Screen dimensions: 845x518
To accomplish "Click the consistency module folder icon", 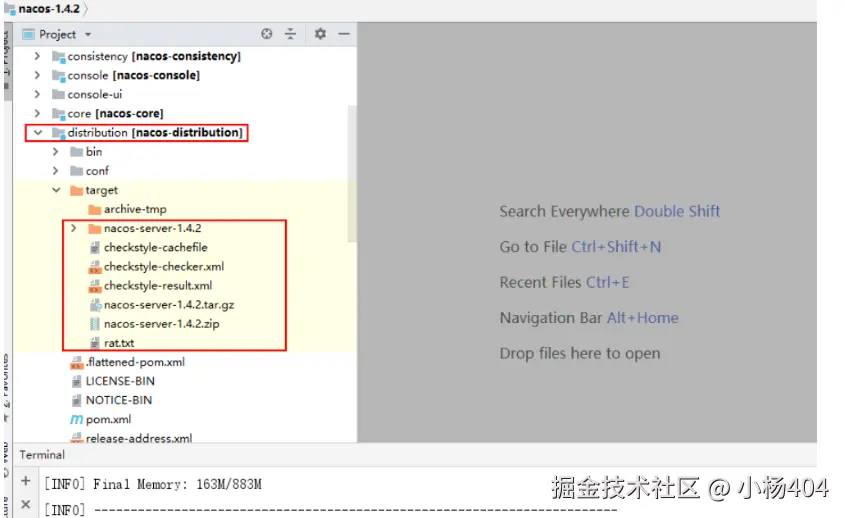I will tap(58, 57).
